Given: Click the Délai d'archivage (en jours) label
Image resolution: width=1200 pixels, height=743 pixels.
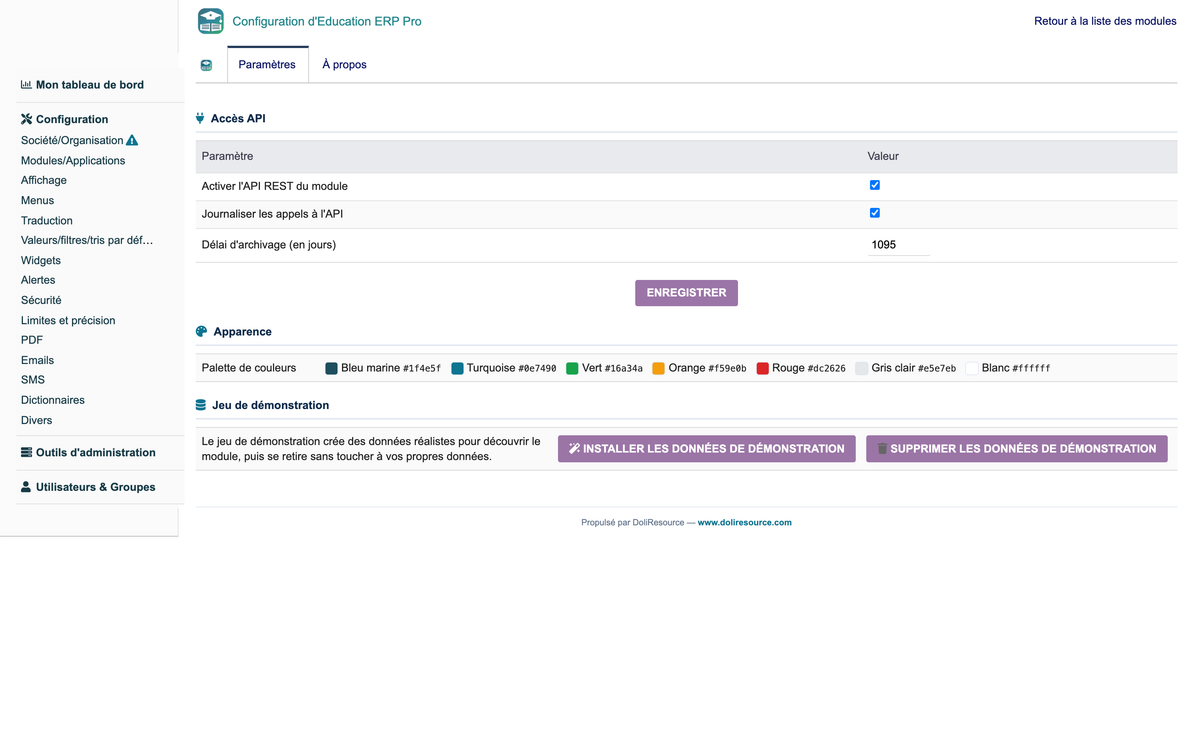Looking at the screenshot, I should pos(269,245).
